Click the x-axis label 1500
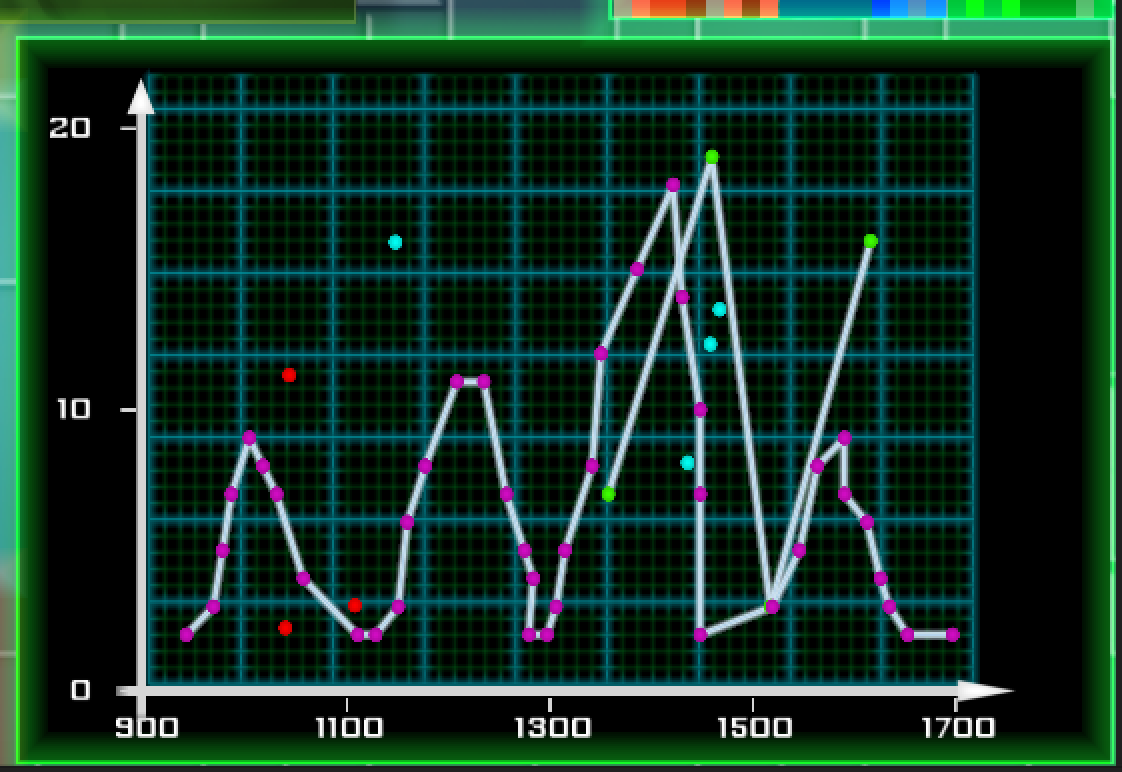This screenshot has width=1122, height=772. pyautogui.click(x=754, y=728)
